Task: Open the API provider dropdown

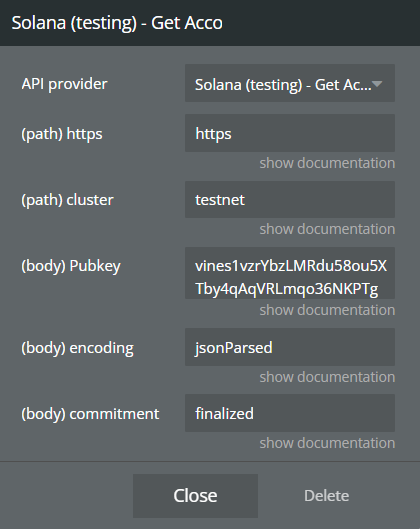Action: coord(290,83)
